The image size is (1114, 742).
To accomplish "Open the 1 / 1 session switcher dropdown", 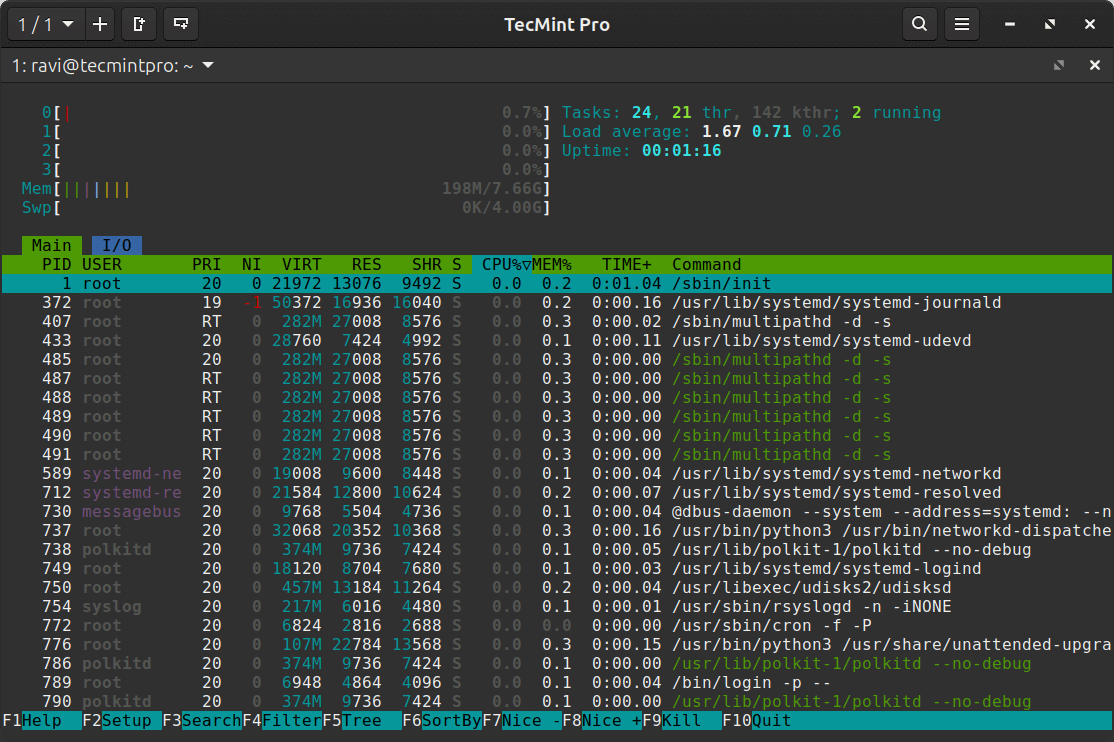I will [45, 24].
